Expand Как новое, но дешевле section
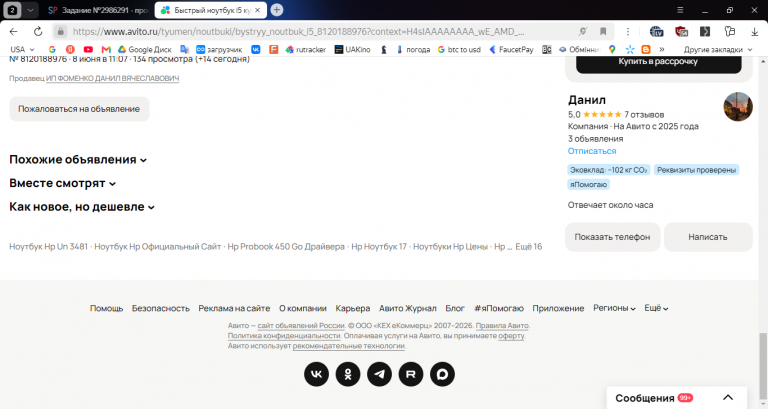Screen dimensions: 768x409 [x=82, y=207]
